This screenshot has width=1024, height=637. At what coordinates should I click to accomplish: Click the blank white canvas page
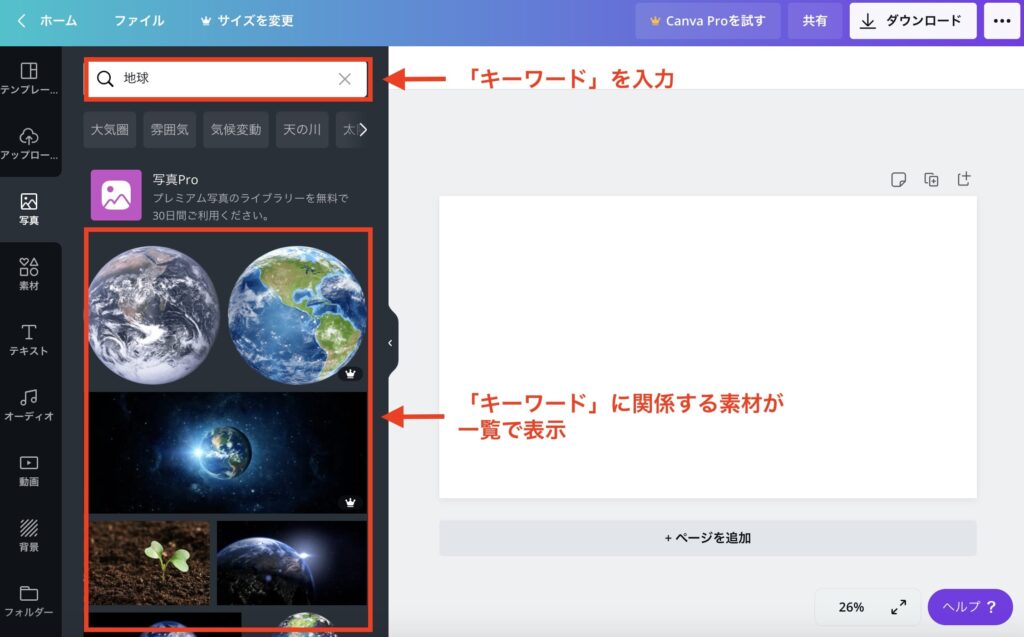(708, 347)
